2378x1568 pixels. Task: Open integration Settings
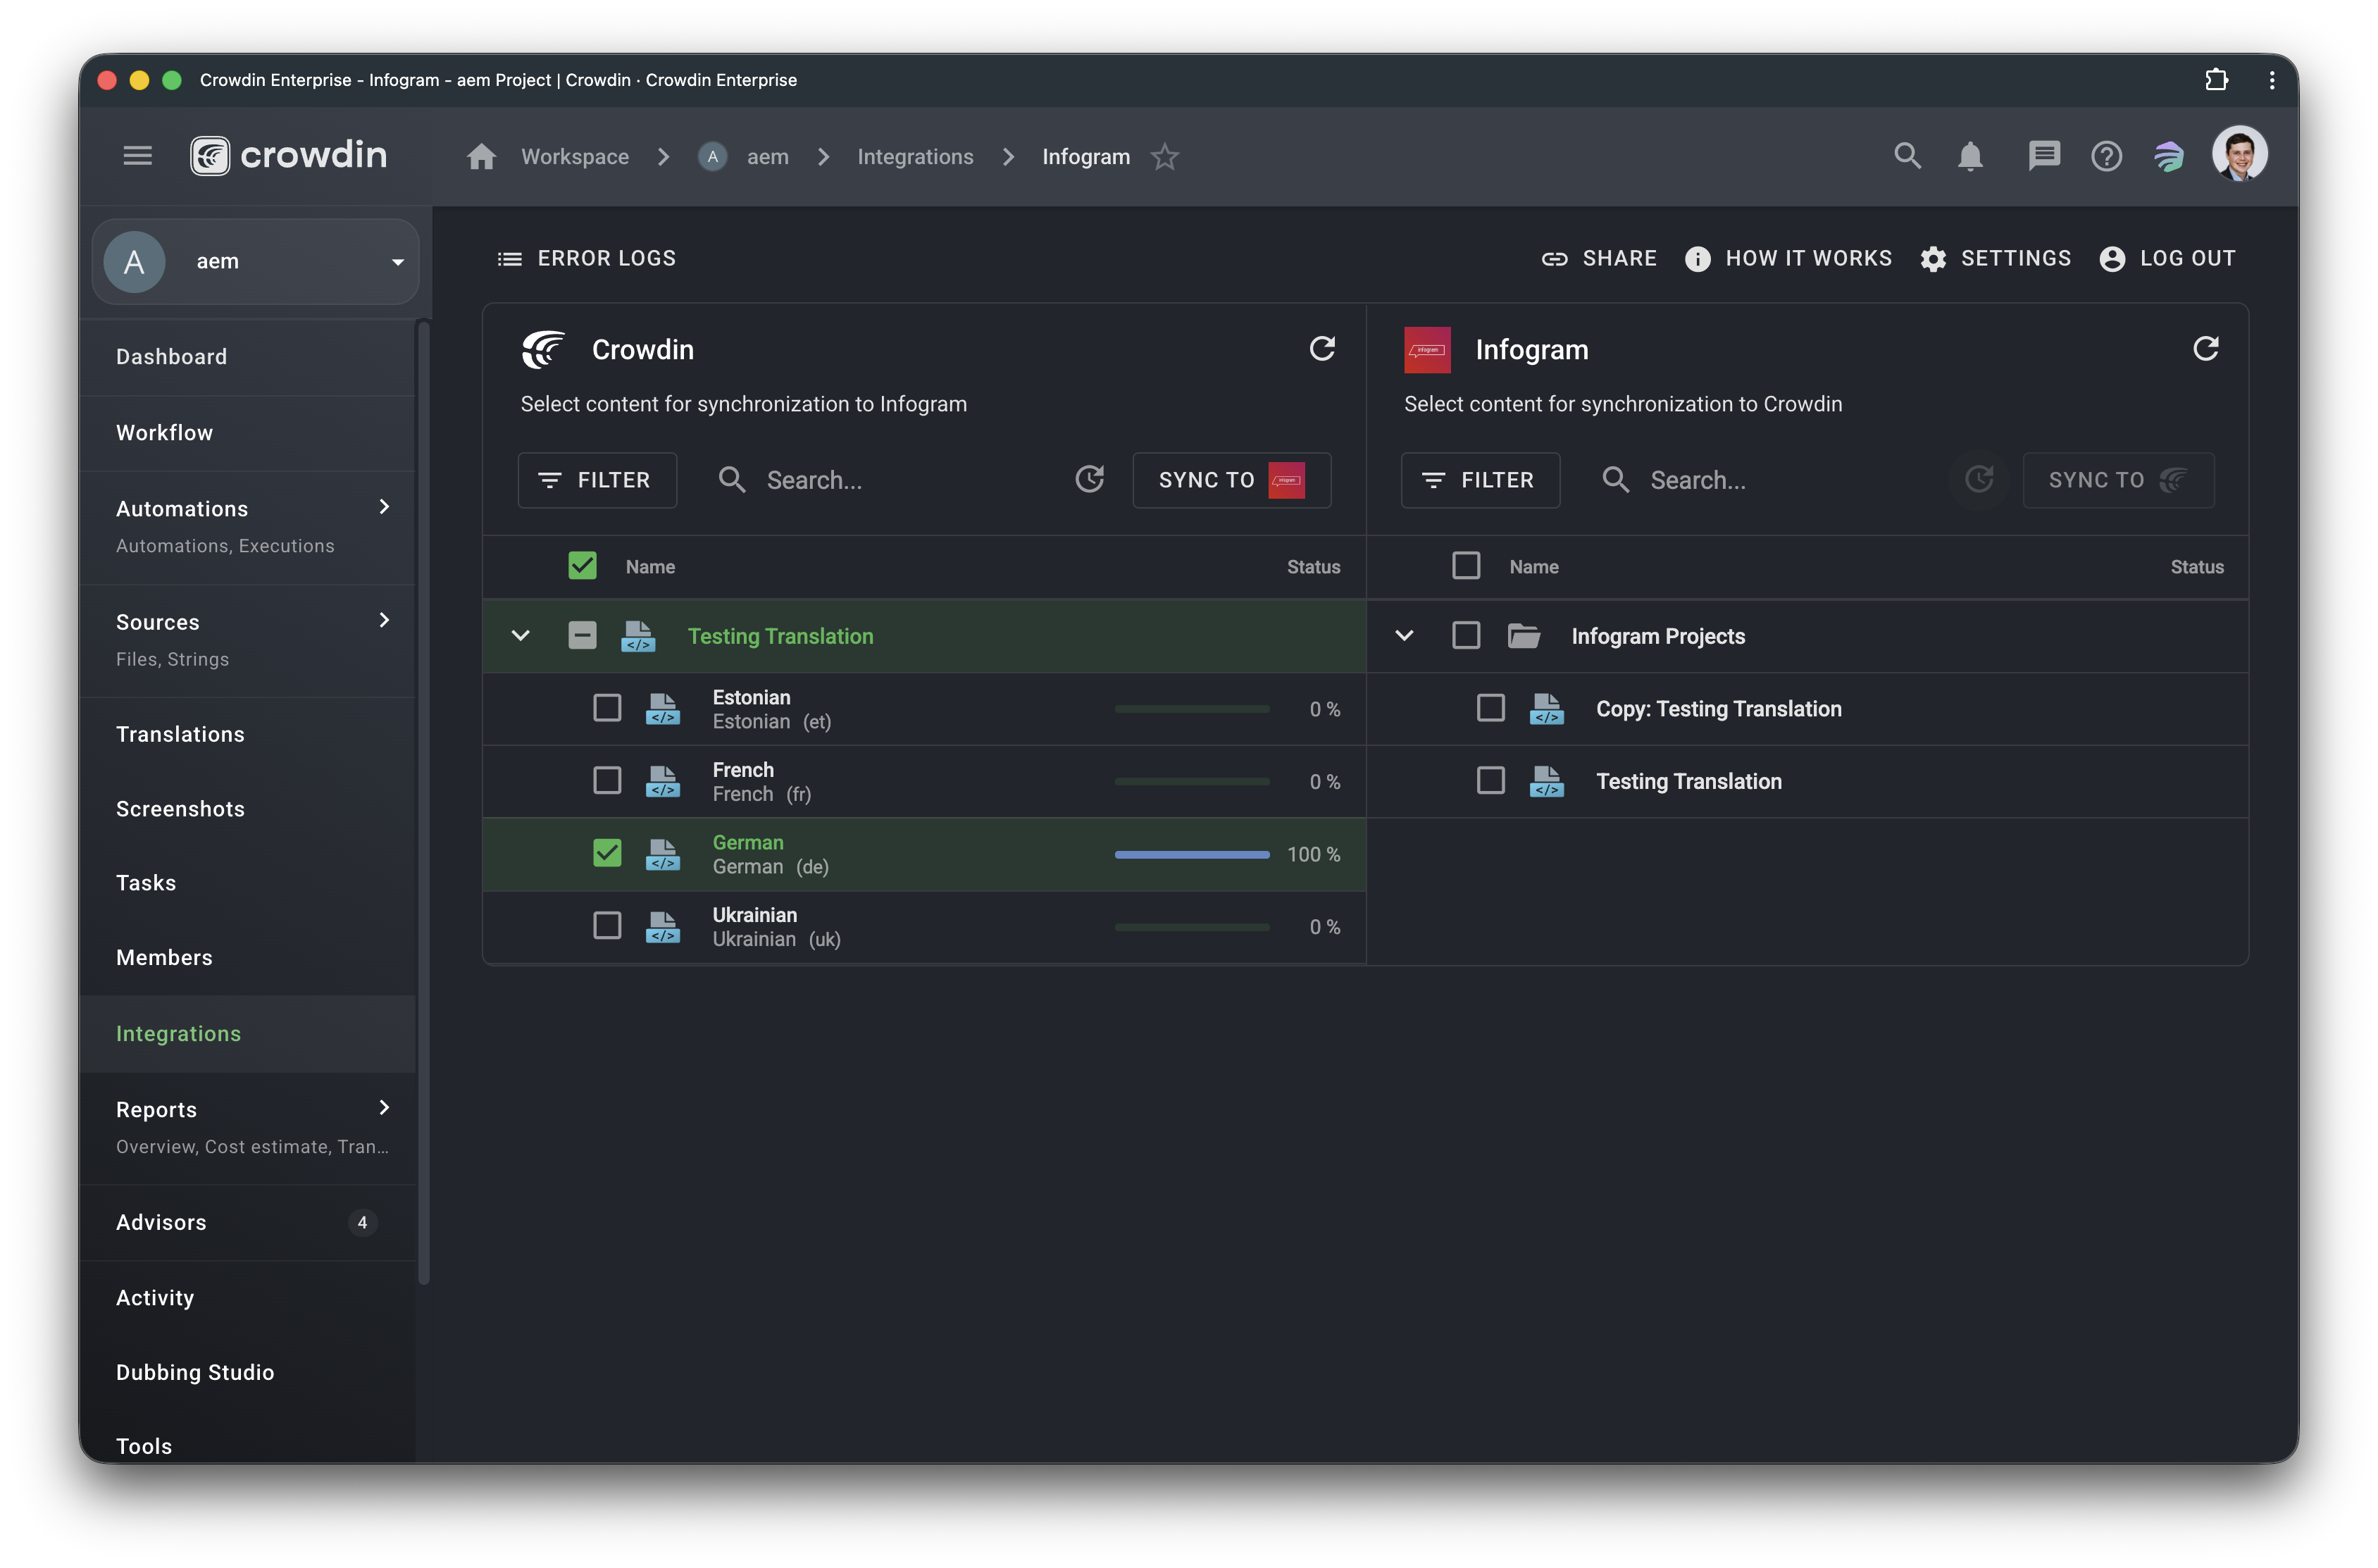(x=1995, y=259)
